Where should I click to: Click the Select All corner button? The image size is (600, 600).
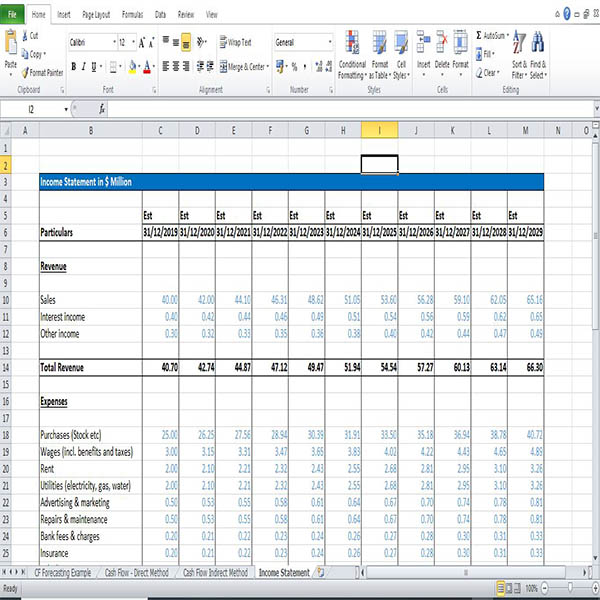(6, 131)
